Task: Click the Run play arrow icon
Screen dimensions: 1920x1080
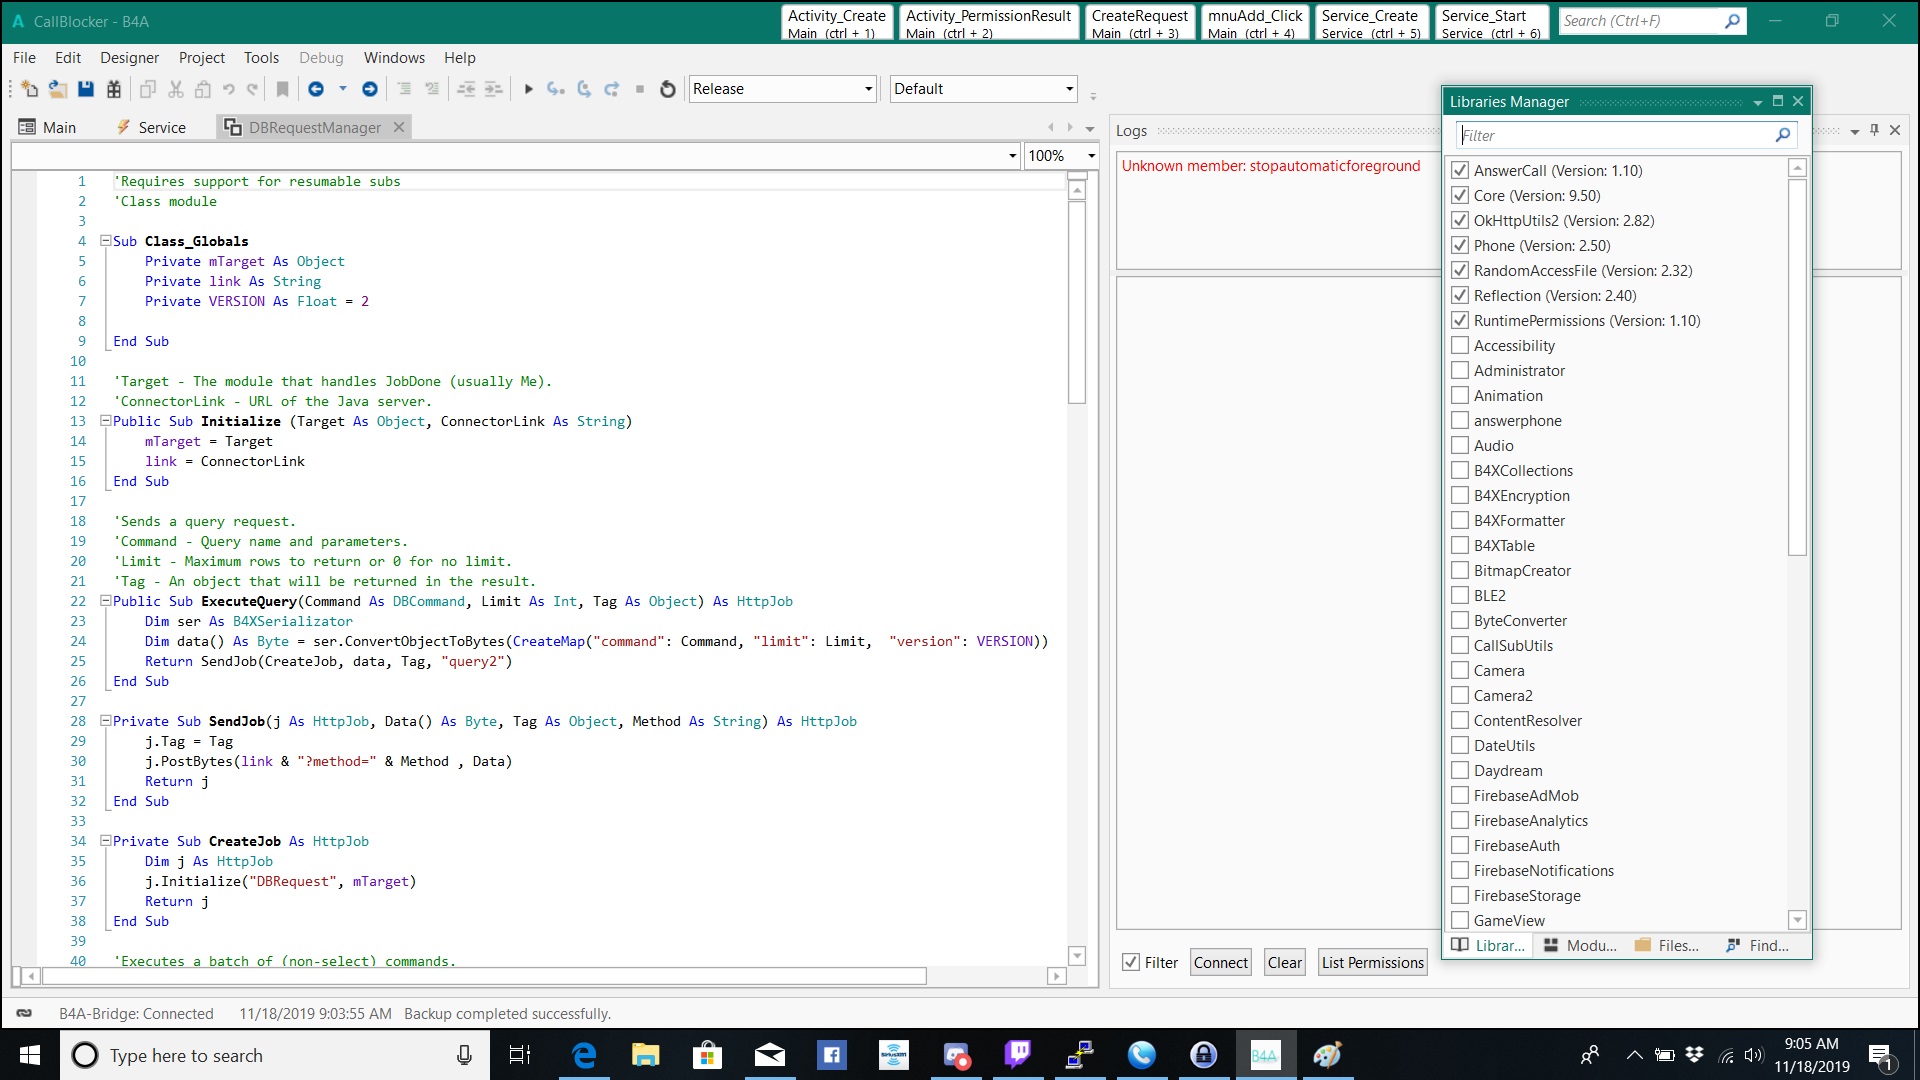Action: 528,89
